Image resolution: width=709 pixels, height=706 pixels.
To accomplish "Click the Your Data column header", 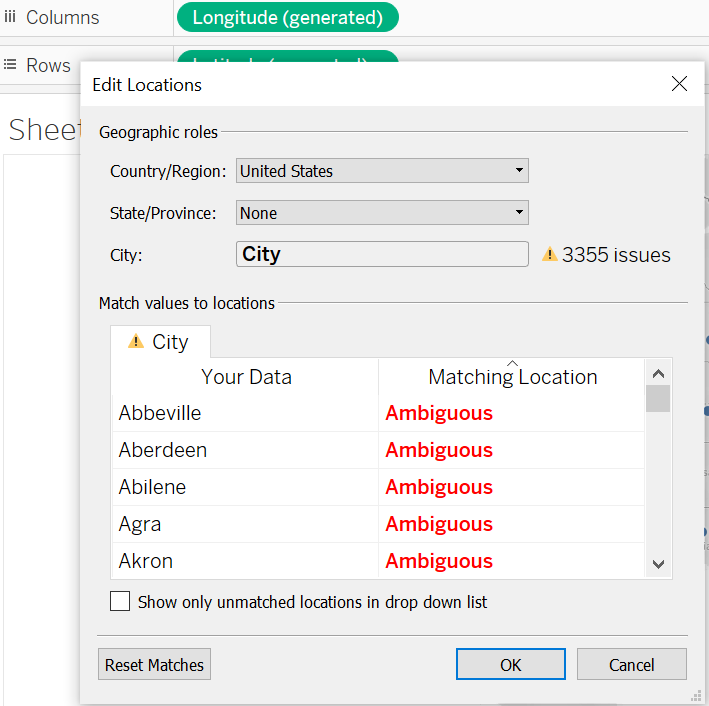I will (x=246, y=377).
